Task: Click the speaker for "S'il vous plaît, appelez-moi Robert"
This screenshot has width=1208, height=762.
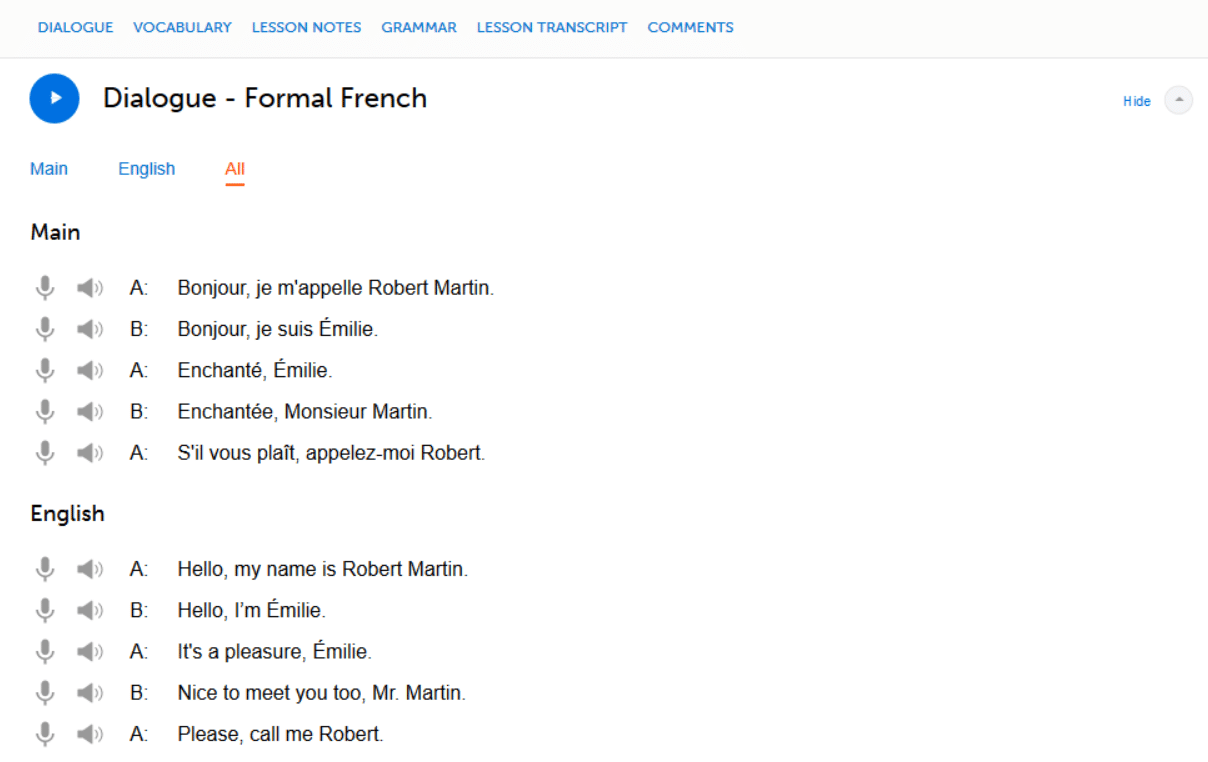Action: (90, 453)
